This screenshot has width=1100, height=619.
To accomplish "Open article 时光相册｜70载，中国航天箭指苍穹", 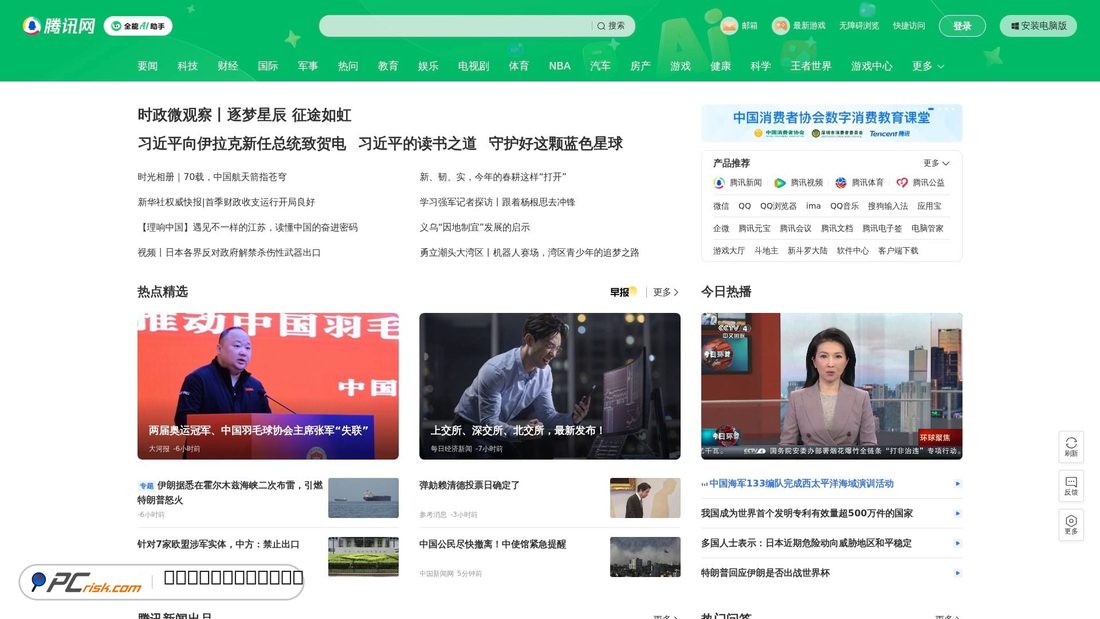I will (x=212, y=177).
